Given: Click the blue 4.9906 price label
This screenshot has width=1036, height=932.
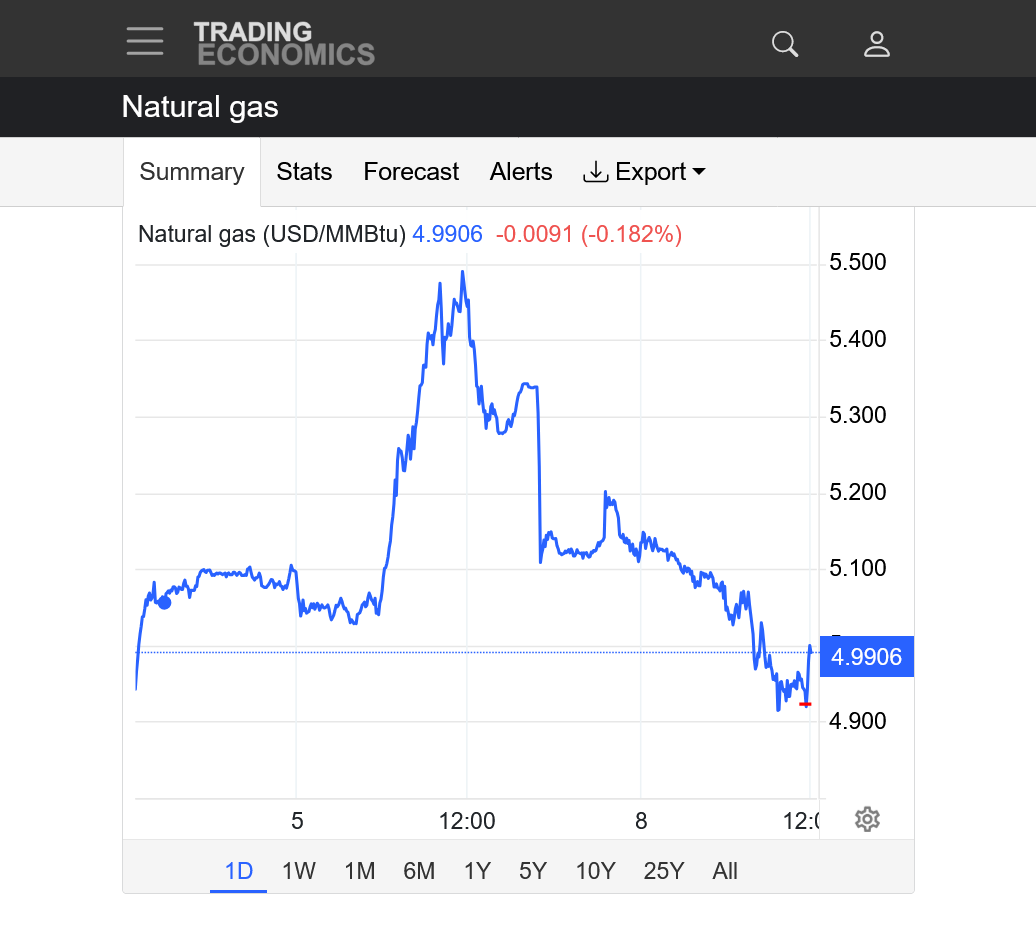Looking at the screenshot, I should (x=866, y=657).
